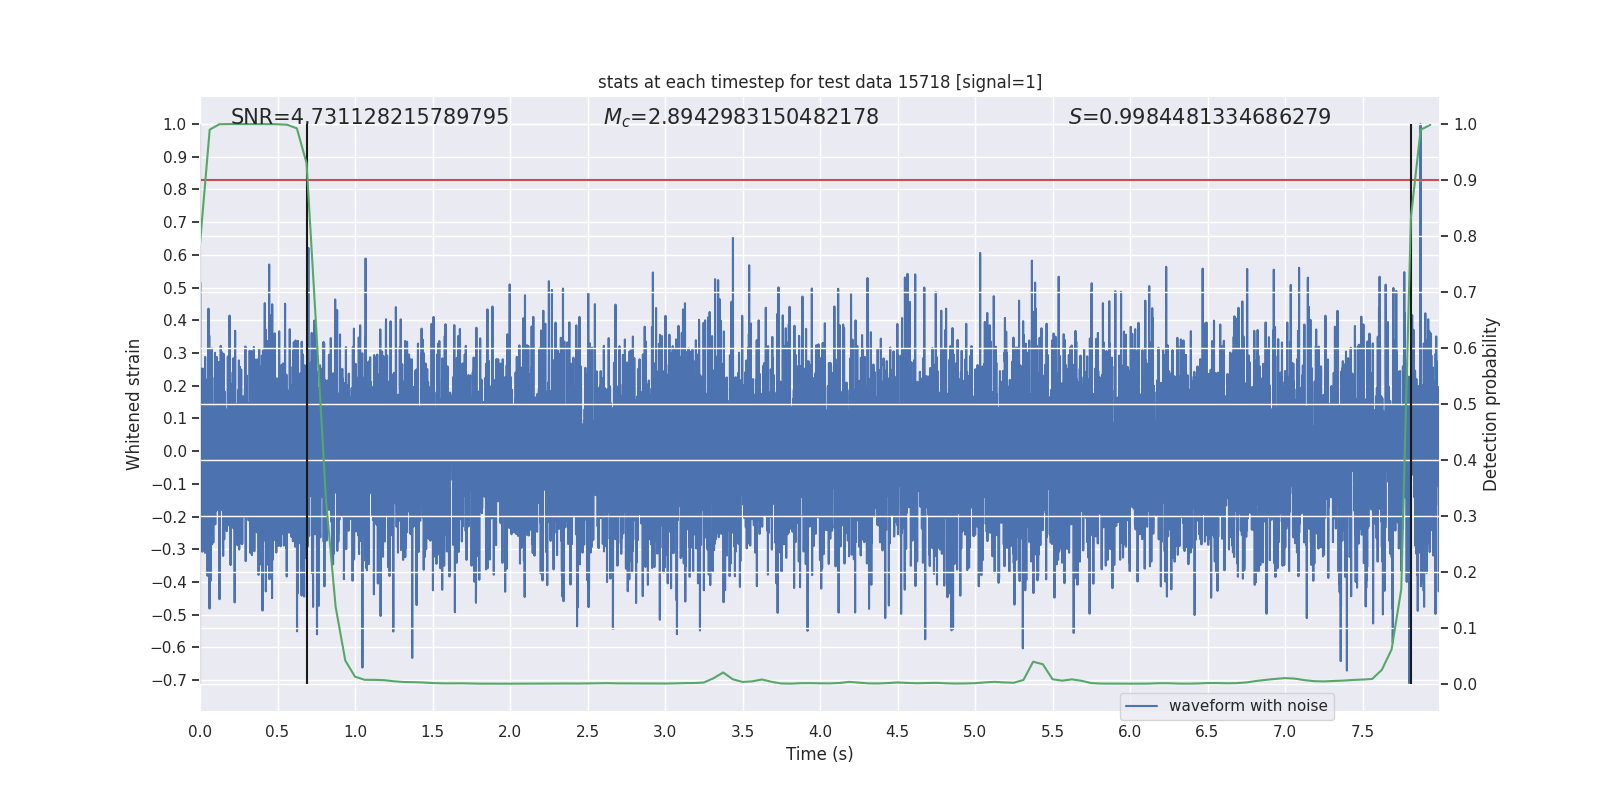
Task: Click the 4.0 tick label on time axis
Action: (x=819, y=732)
